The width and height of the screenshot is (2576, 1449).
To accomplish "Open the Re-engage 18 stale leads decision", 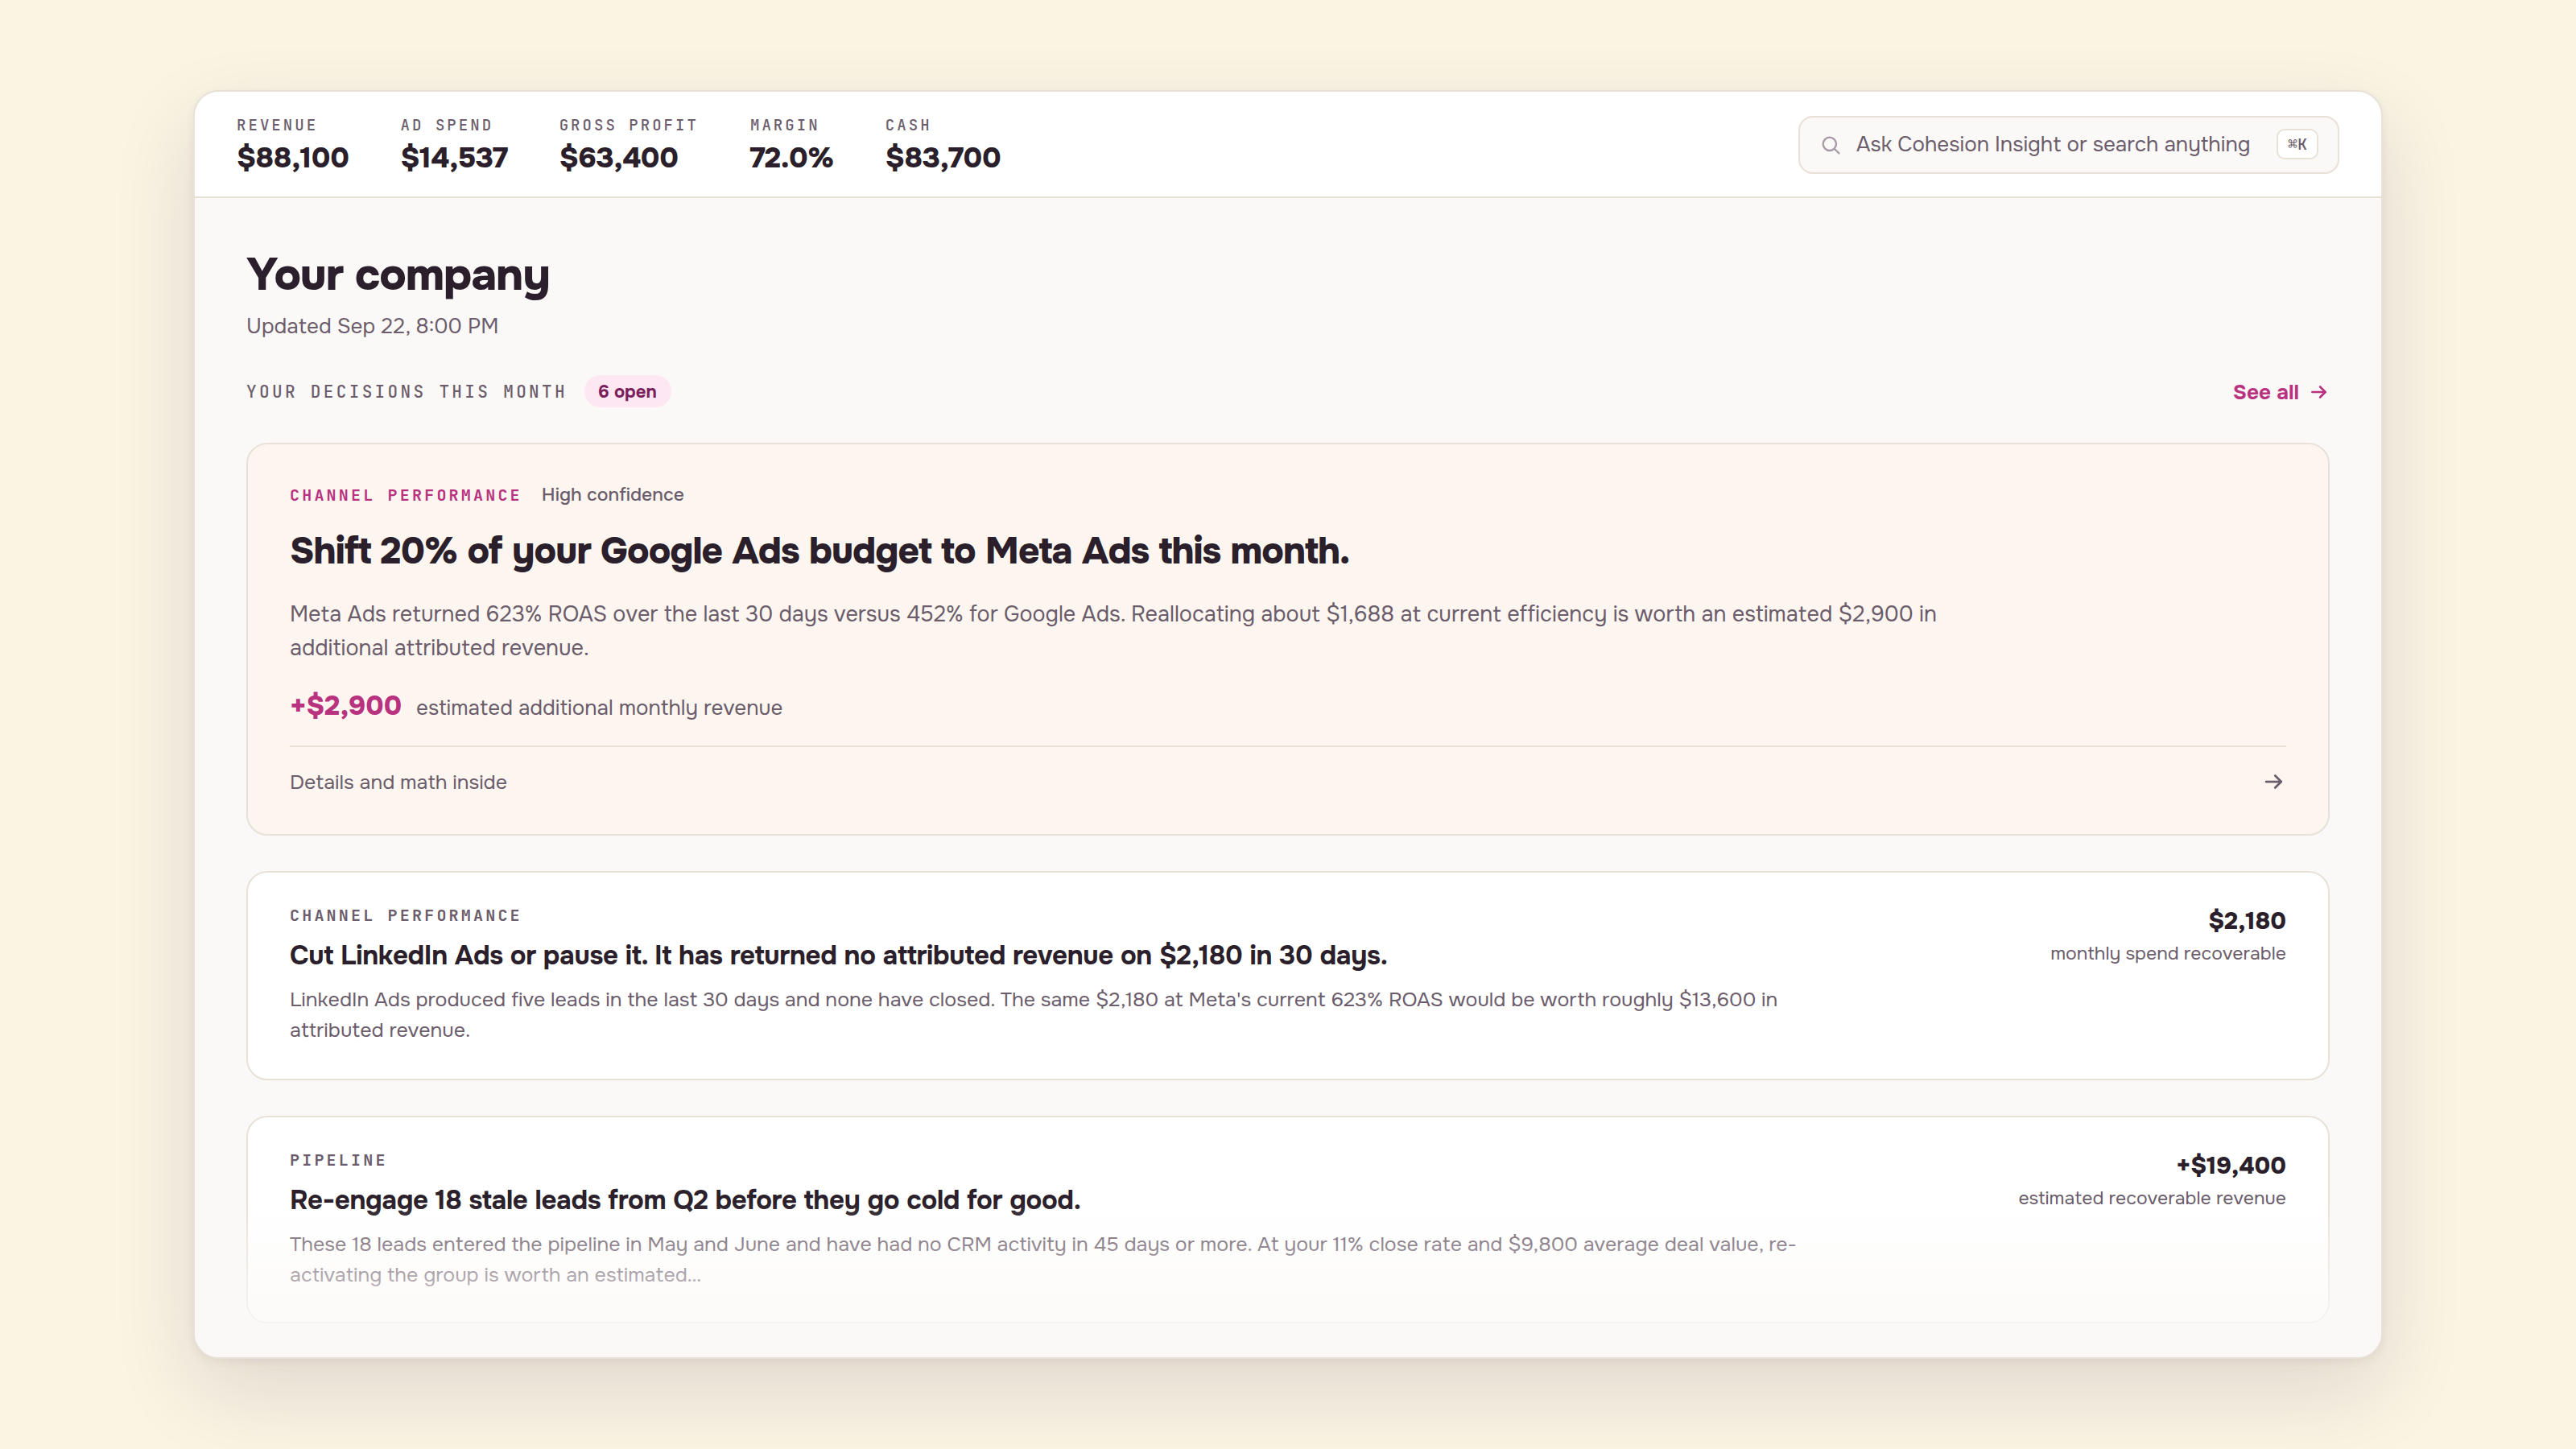I will click(1287, 1219).
